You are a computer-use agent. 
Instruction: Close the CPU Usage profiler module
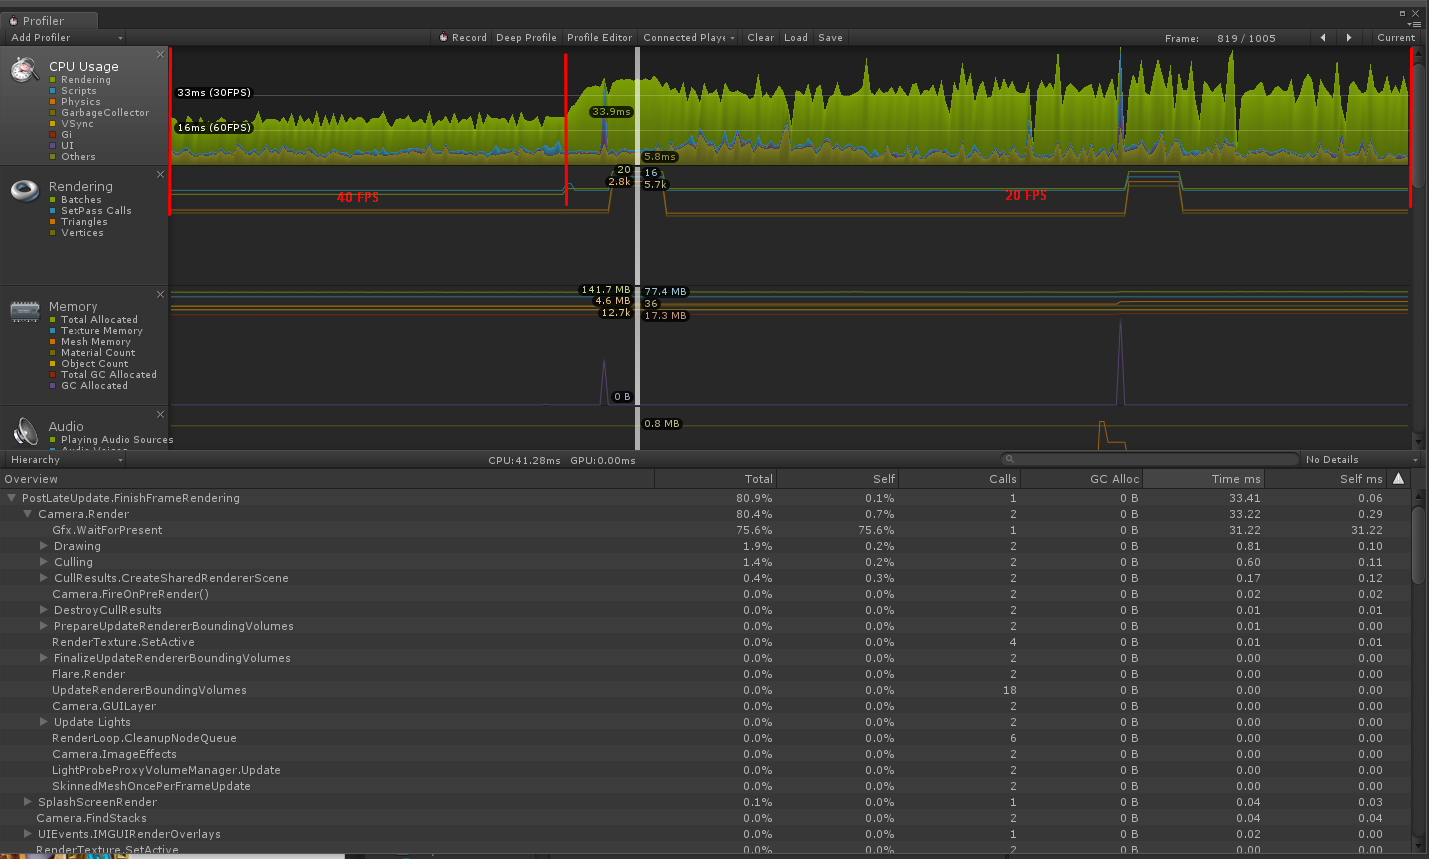coord(160,54)
